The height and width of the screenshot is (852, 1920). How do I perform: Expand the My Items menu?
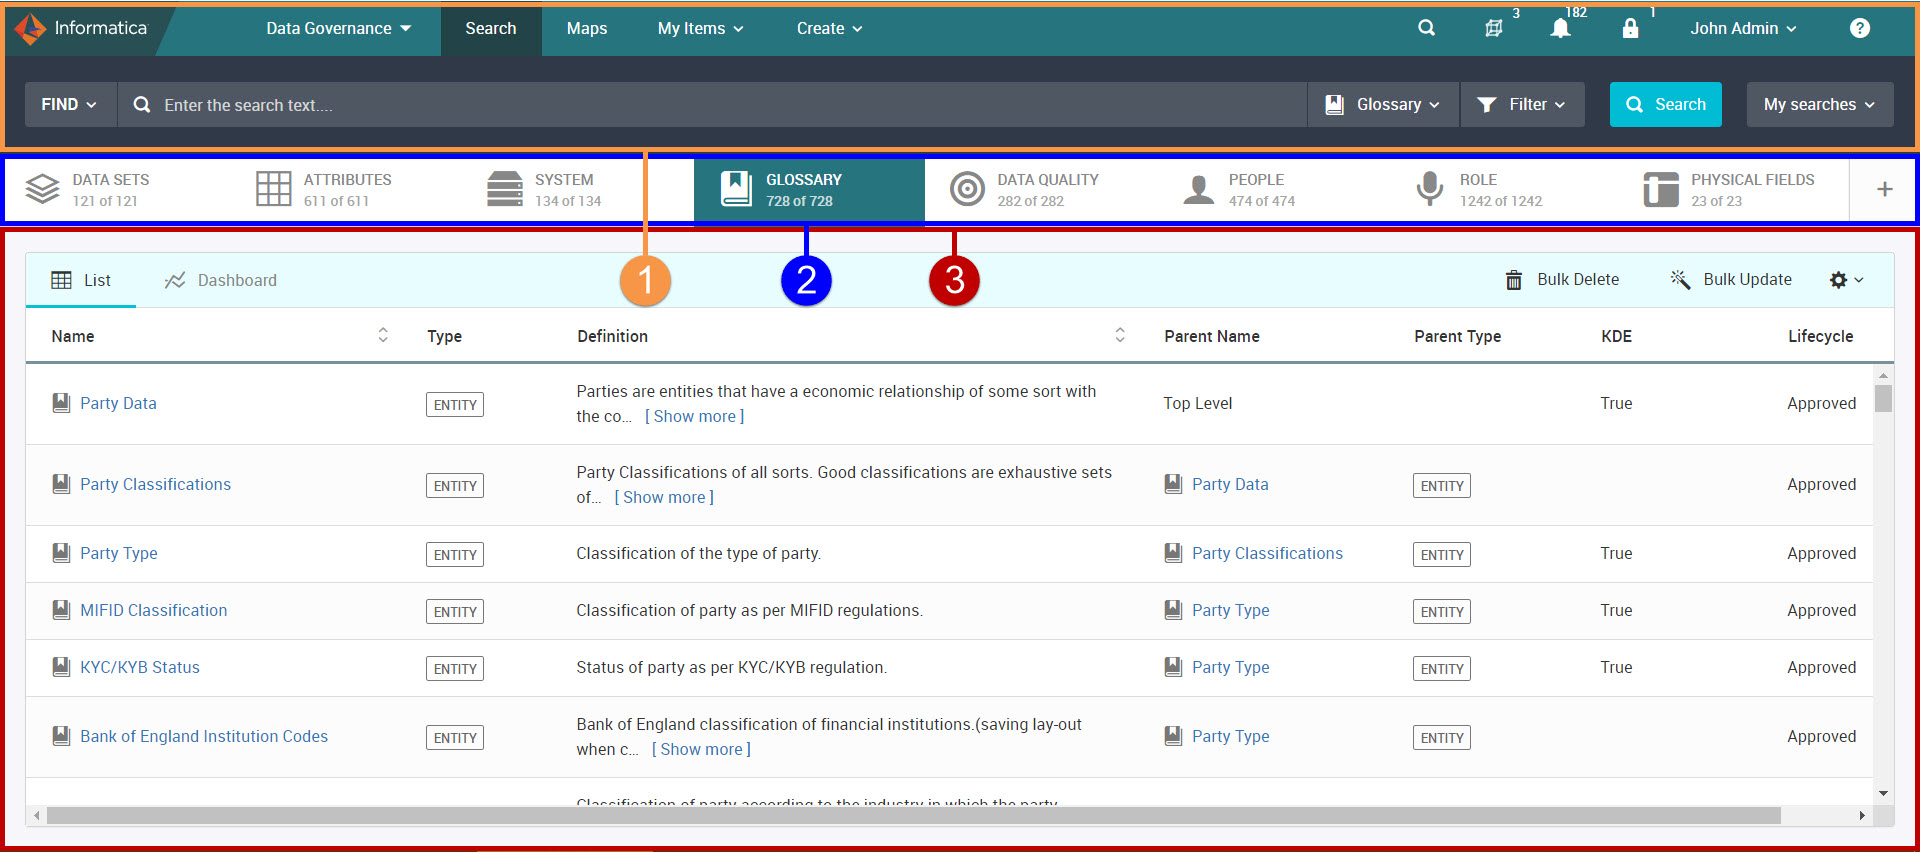[700, 28]
